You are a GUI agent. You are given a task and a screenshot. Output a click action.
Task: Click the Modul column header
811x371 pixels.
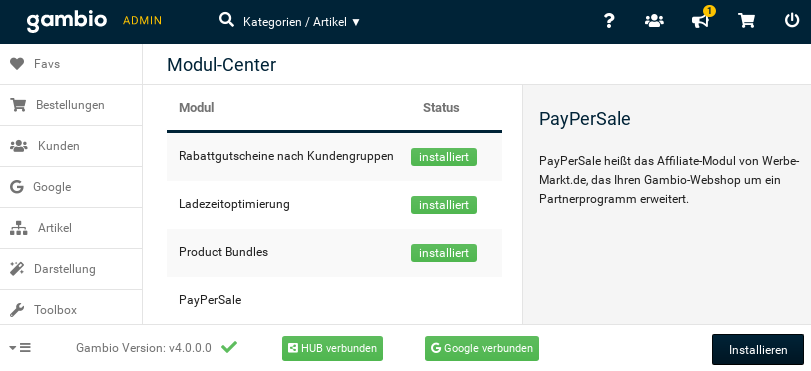[x=197, y=108]
